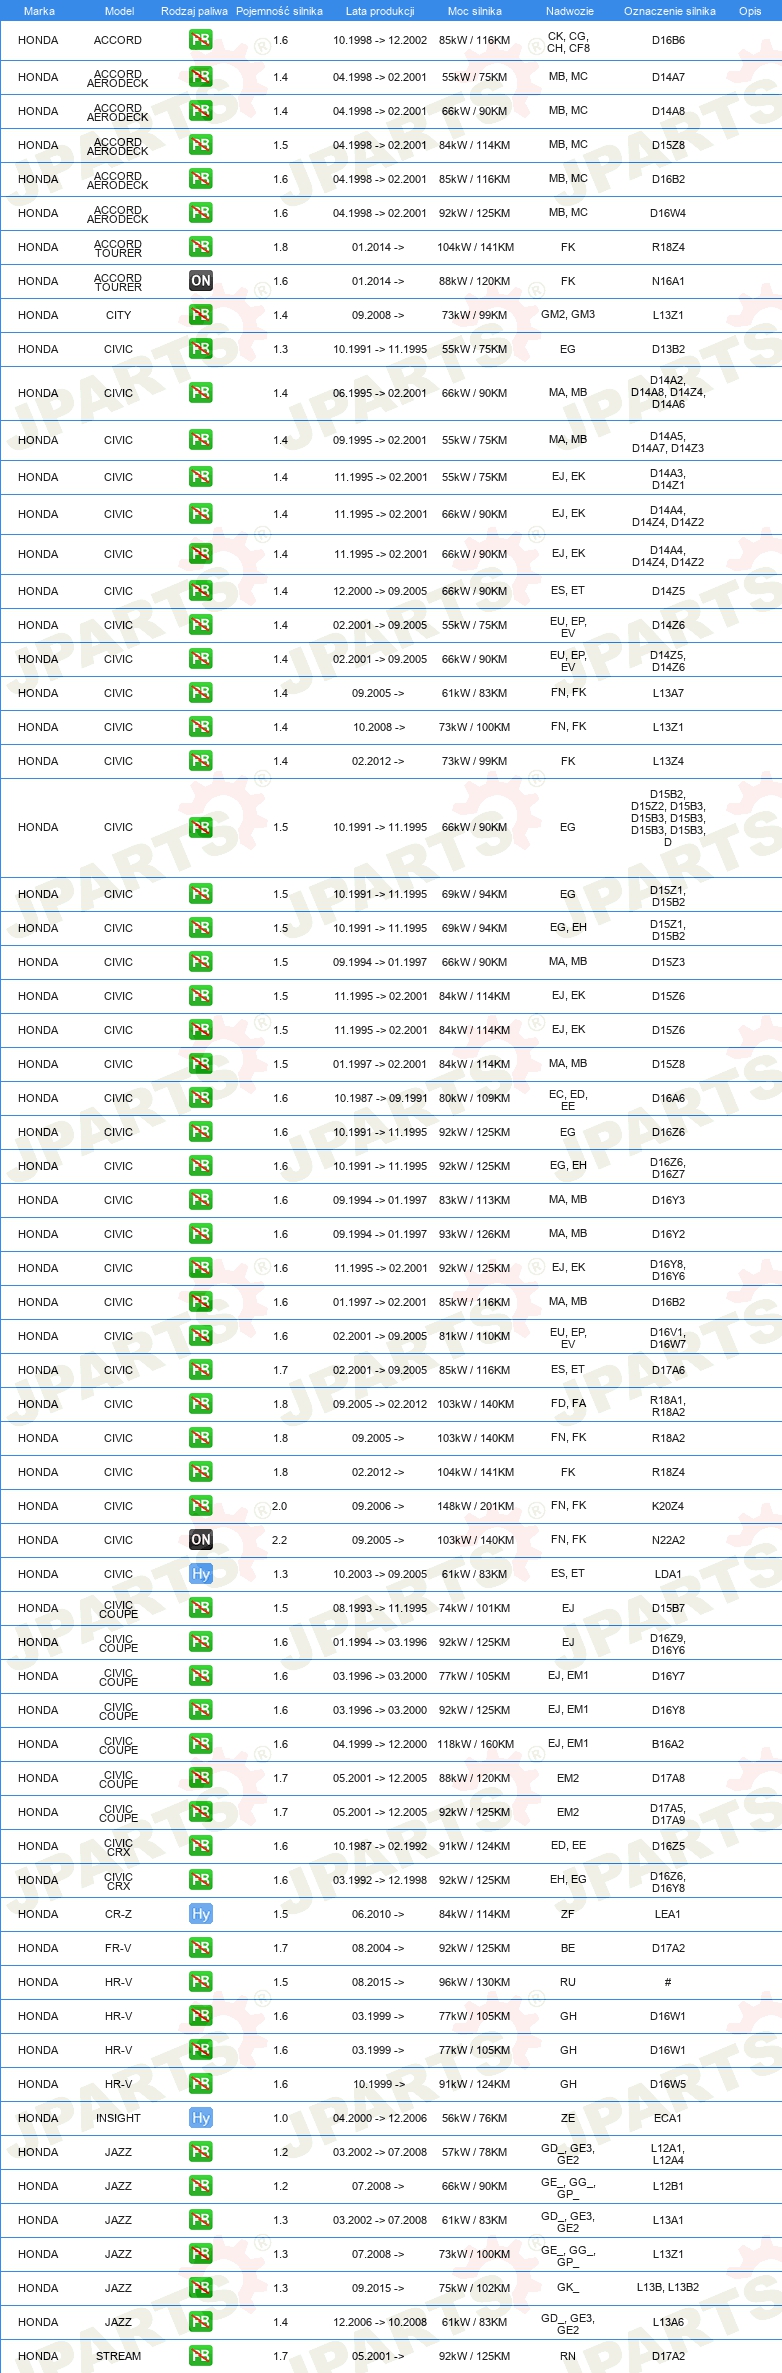
Task: Click petrol icon in Jazz L12B1 row
Action: [200, 2186]
